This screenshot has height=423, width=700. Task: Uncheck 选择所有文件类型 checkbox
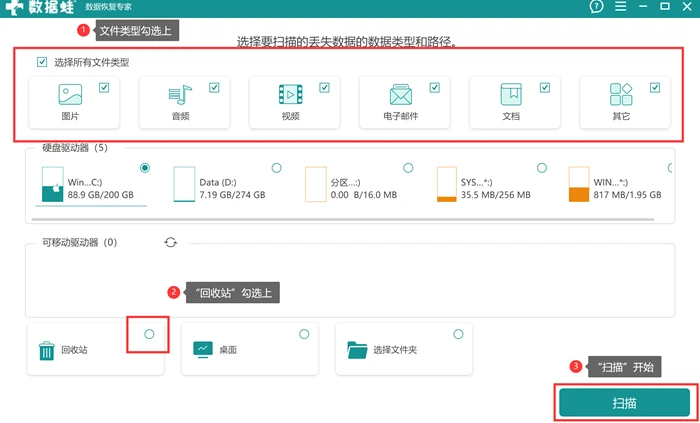(x=42, y=62)
